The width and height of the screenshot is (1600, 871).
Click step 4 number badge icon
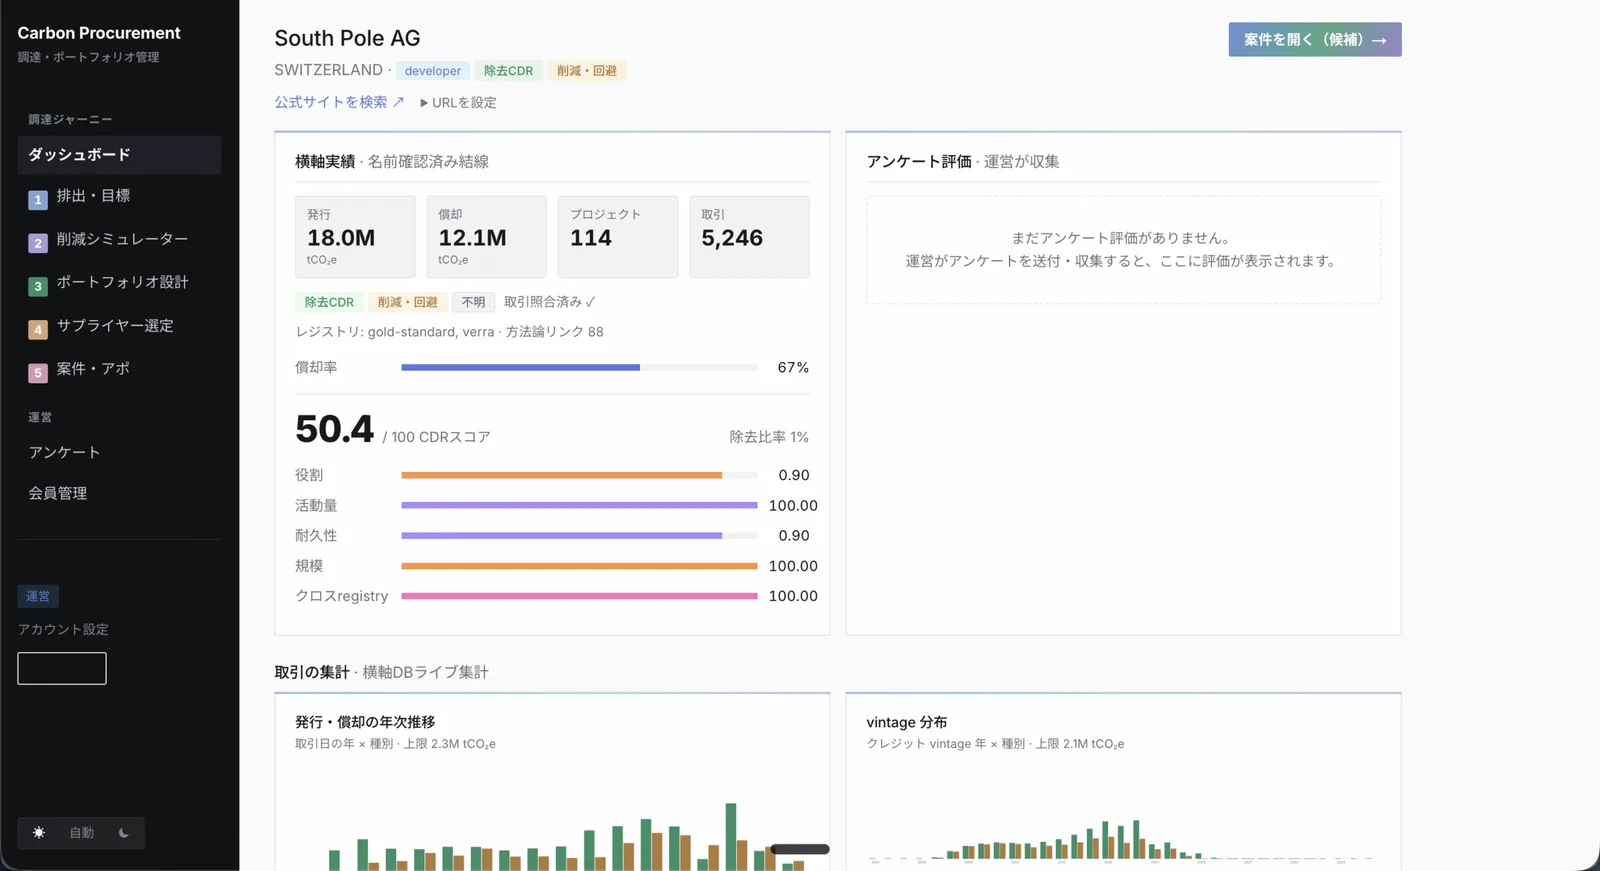[38, 329]
